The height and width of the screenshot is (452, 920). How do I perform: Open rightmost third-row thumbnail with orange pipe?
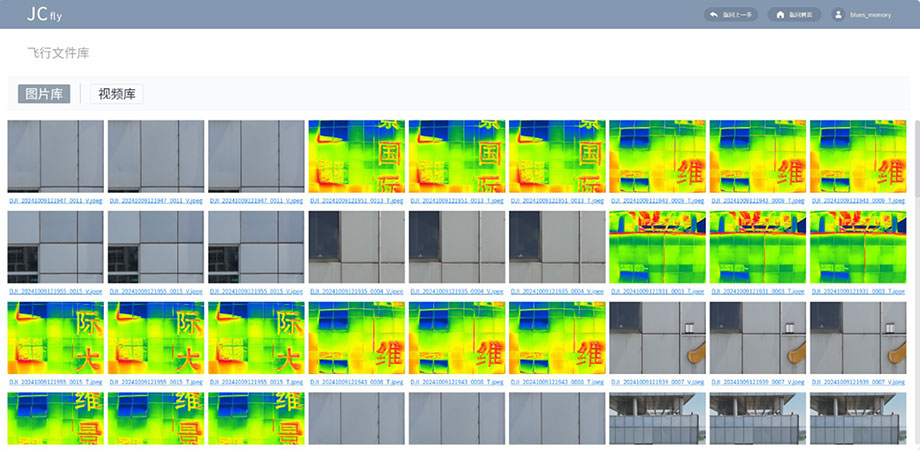click(x=857, y=338)
